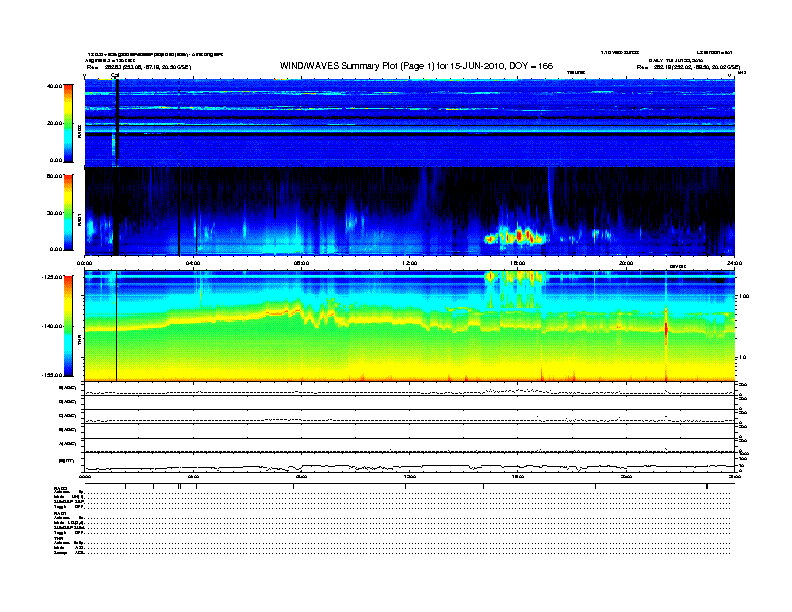
Task: Click the WIND/WAVES Summary Plot title
Action: point(416,66)
